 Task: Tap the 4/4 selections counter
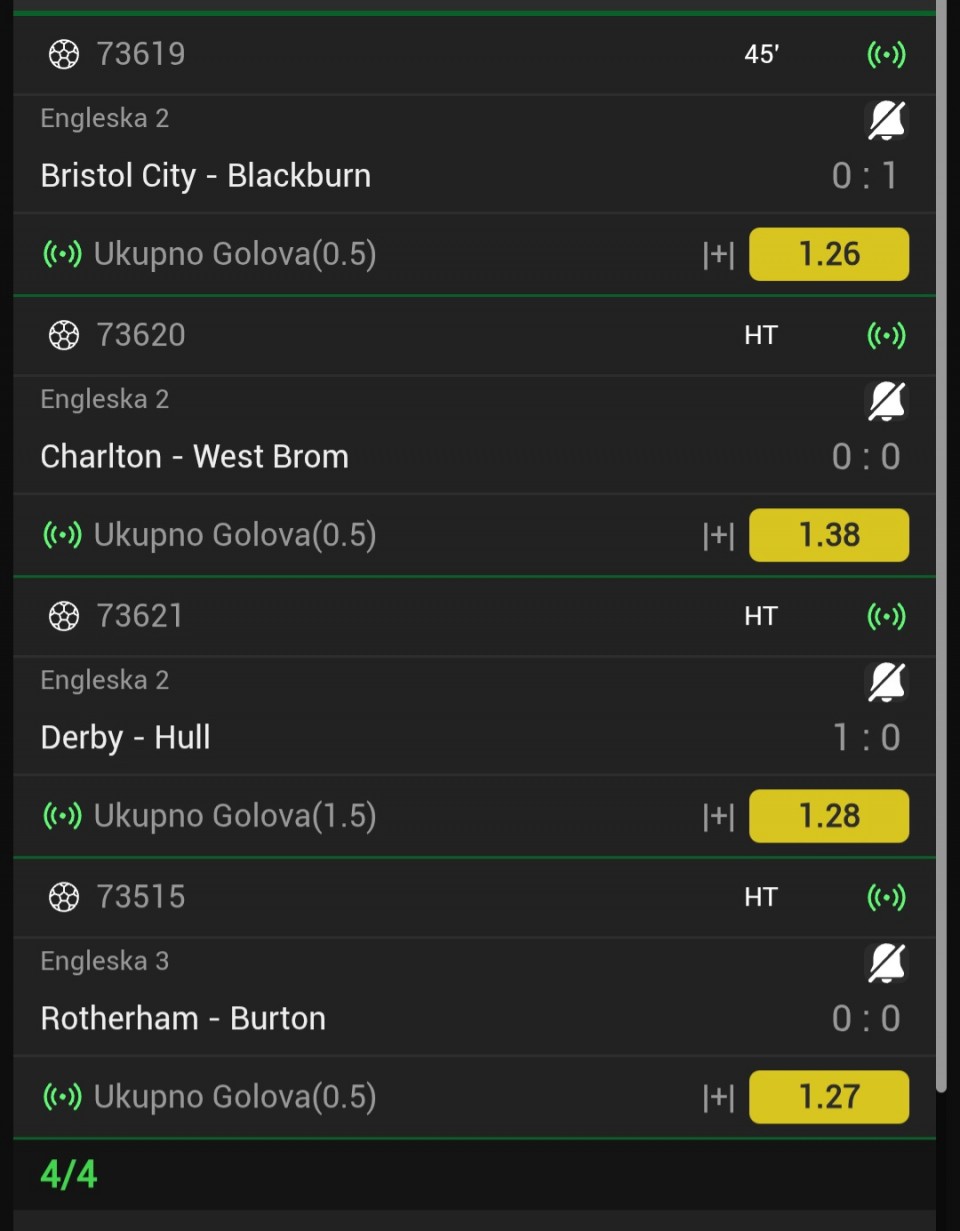[69, 1174]
